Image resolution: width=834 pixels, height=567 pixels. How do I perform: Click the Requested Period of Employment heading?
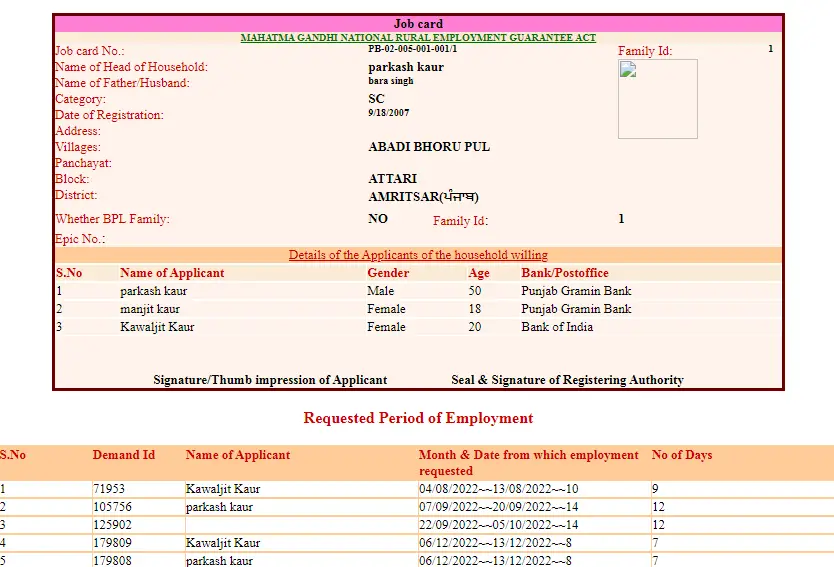click(x=418, y=418)
